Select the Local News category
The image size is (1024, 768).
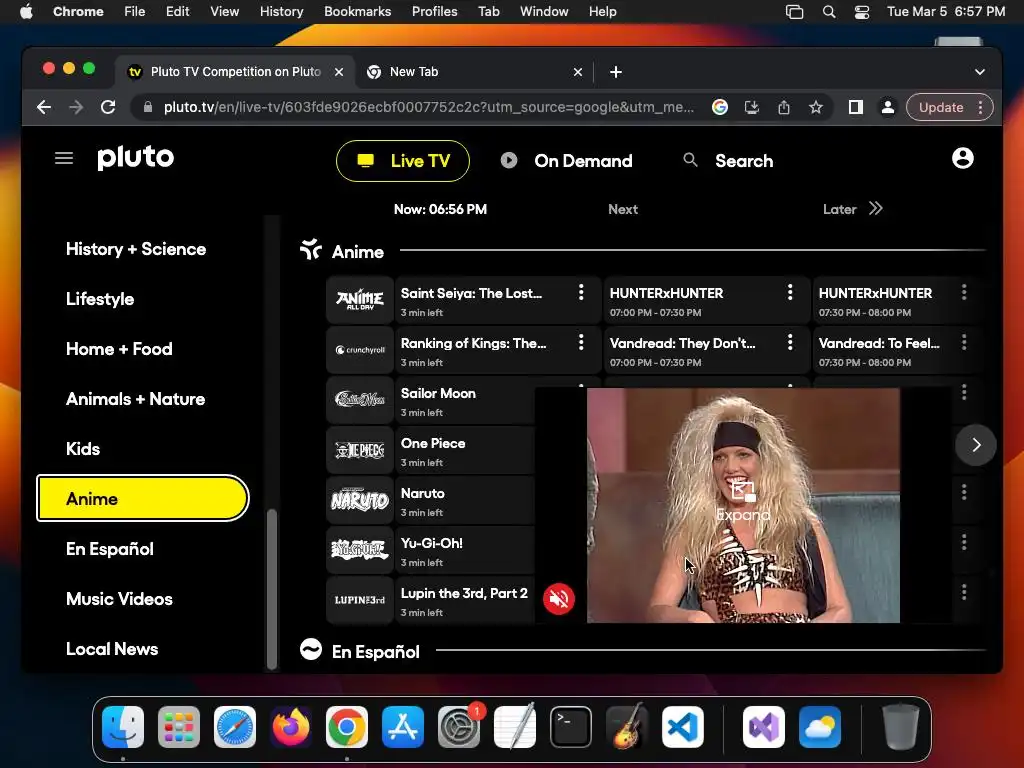[x=112, y=649]
